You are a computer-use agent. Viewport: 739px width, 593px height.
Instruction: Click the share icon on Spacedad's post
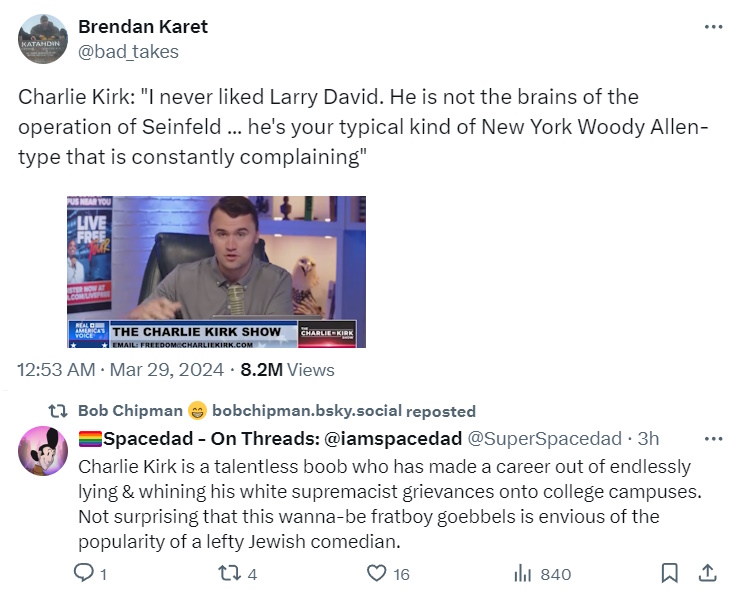pyautogui.click(x=706, y=573)
